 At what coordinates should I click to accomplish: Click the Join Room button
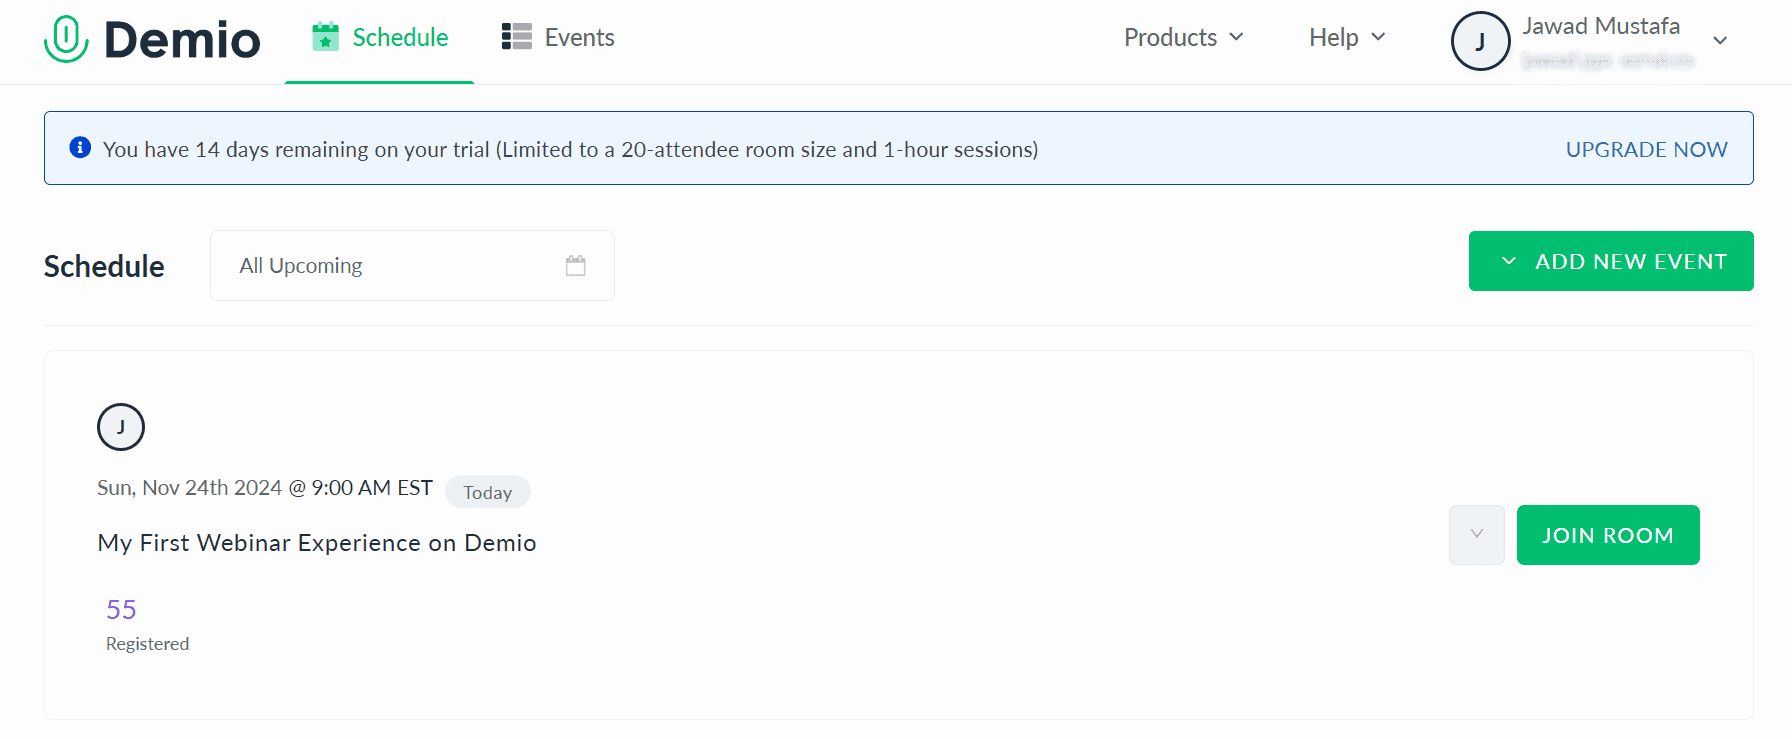pos(1608,535)
